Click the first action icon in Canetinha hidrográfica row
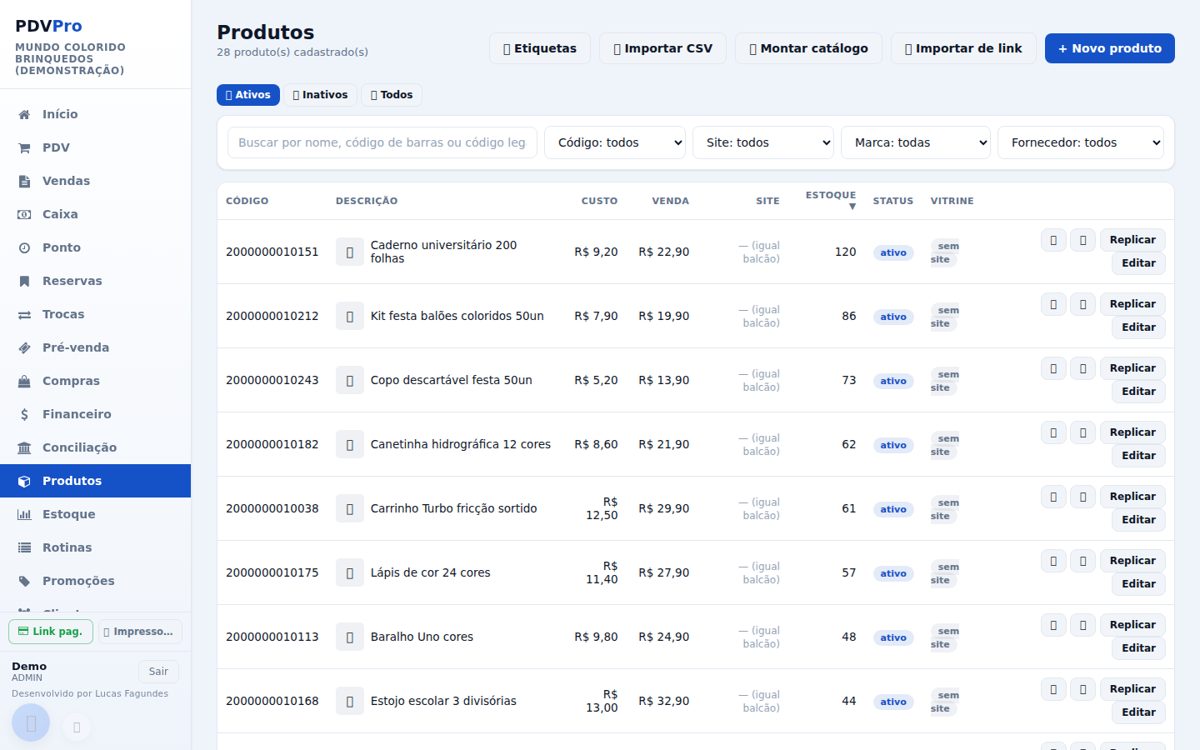 pos(1054,432)
